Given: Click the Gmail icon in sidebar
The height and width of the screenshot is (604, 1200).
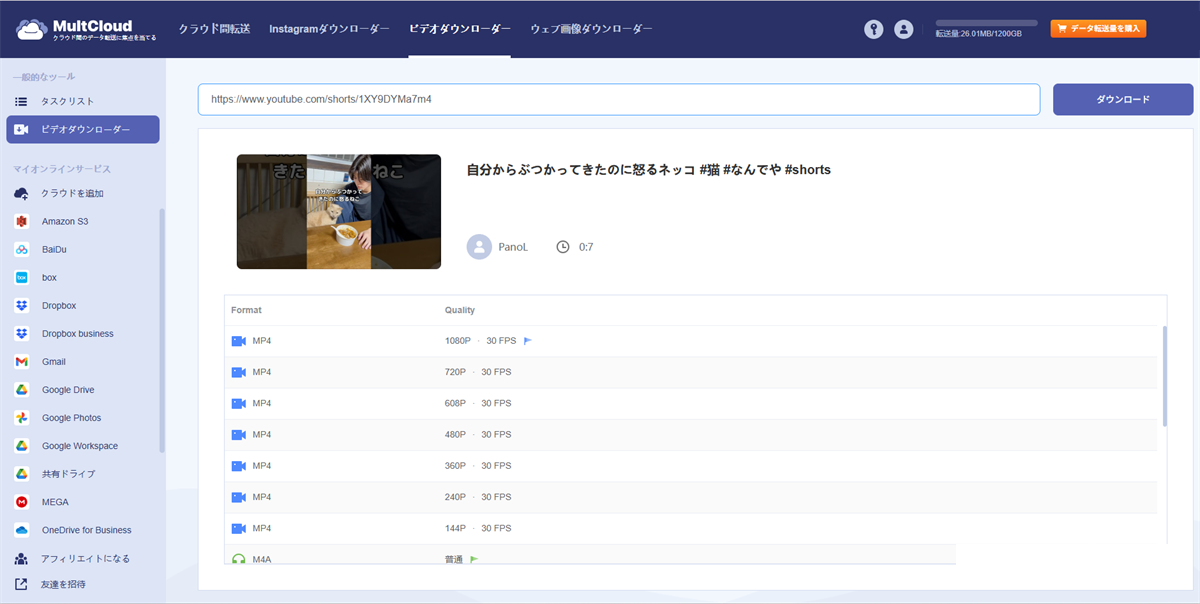Looking at the screenshot, I should click(22, 361).
